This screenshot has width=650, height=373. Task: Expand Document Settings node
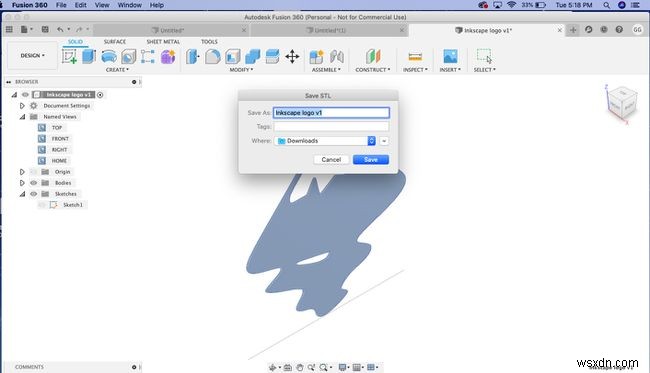22,106
